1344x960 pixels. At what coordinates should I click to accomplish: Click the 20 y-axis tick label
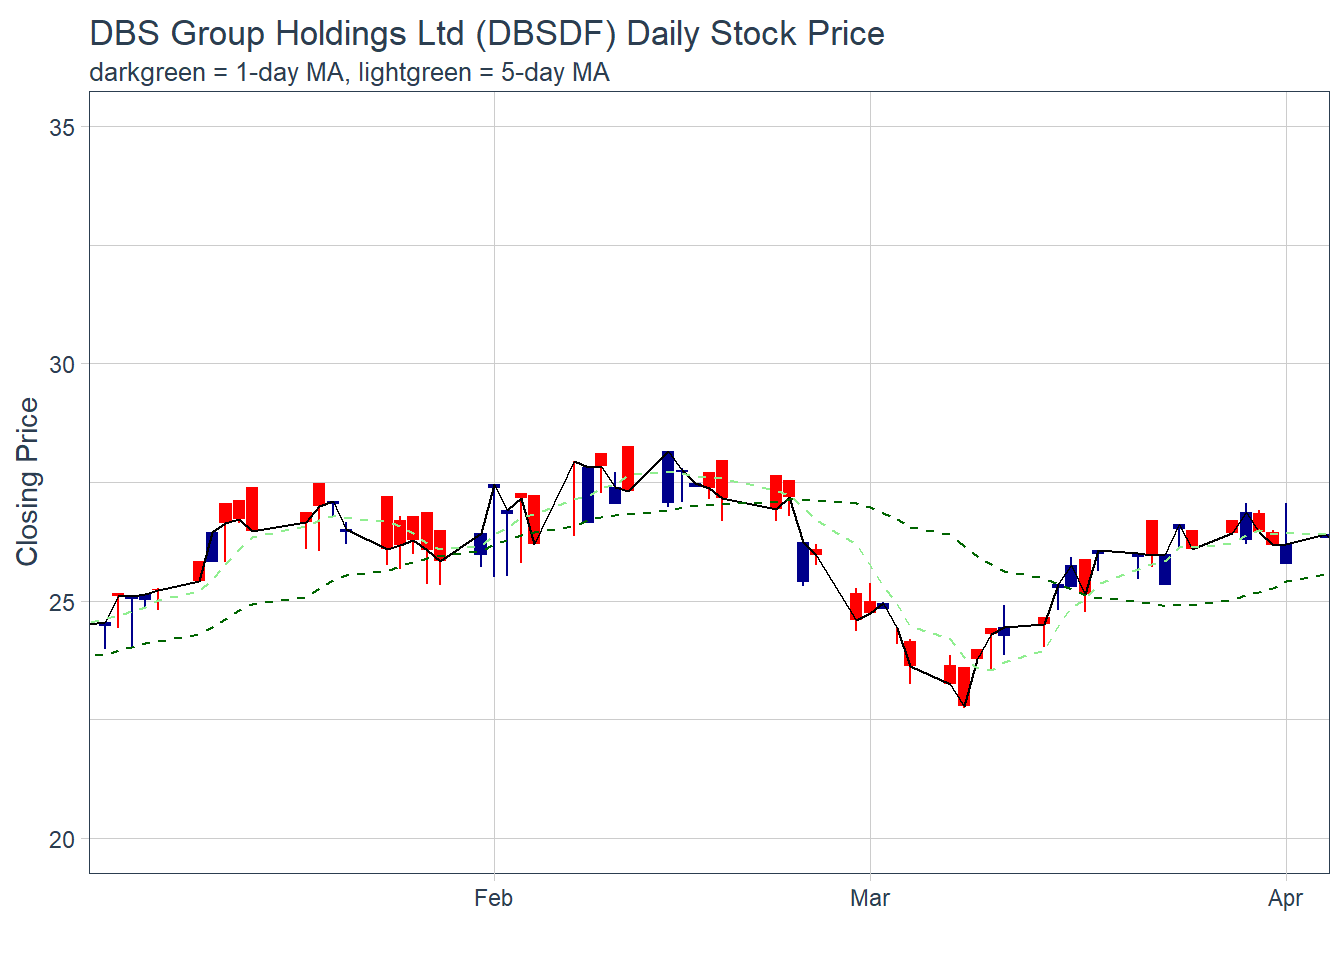click(x=62, y=840)
